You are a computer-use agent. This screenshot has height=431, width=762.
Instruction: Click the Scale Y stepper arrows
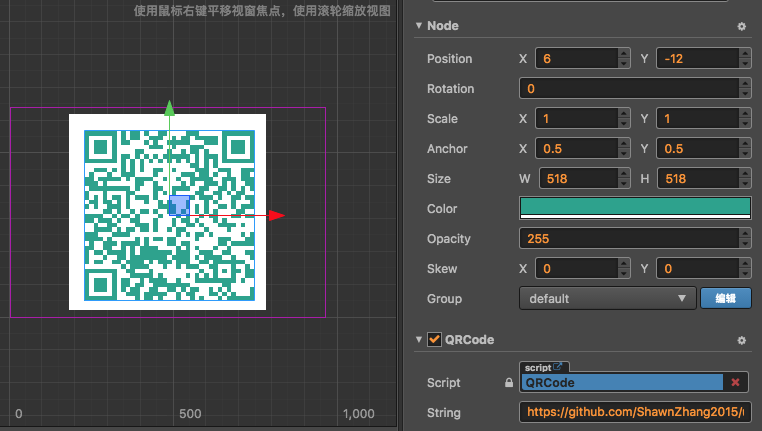tap(745, 119)
